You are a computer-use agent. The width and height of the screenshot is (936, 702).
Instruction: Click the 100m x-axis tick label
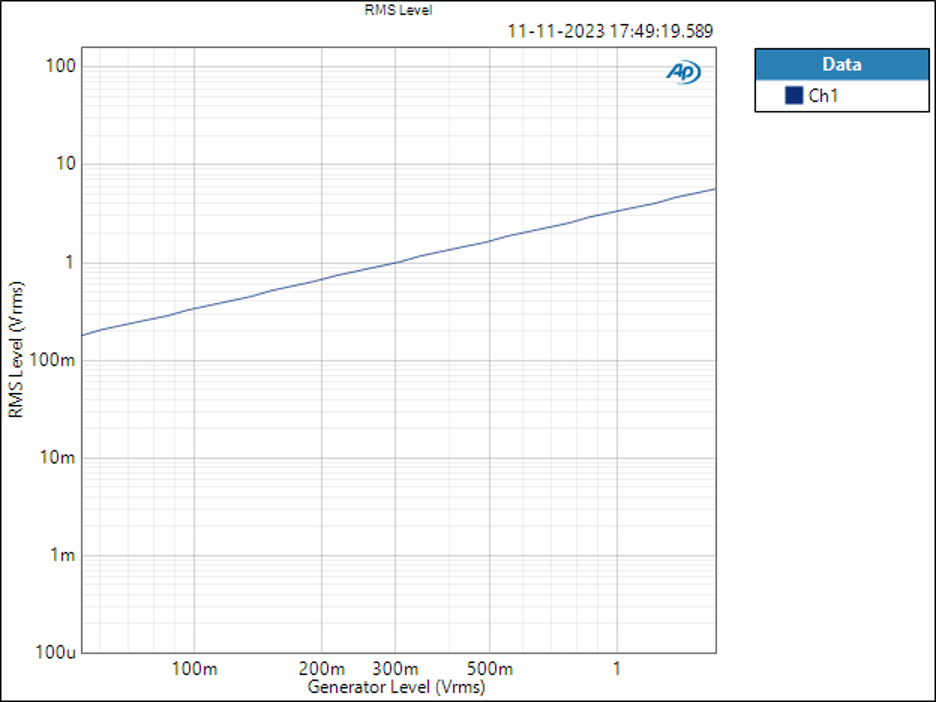pos(195,669)
